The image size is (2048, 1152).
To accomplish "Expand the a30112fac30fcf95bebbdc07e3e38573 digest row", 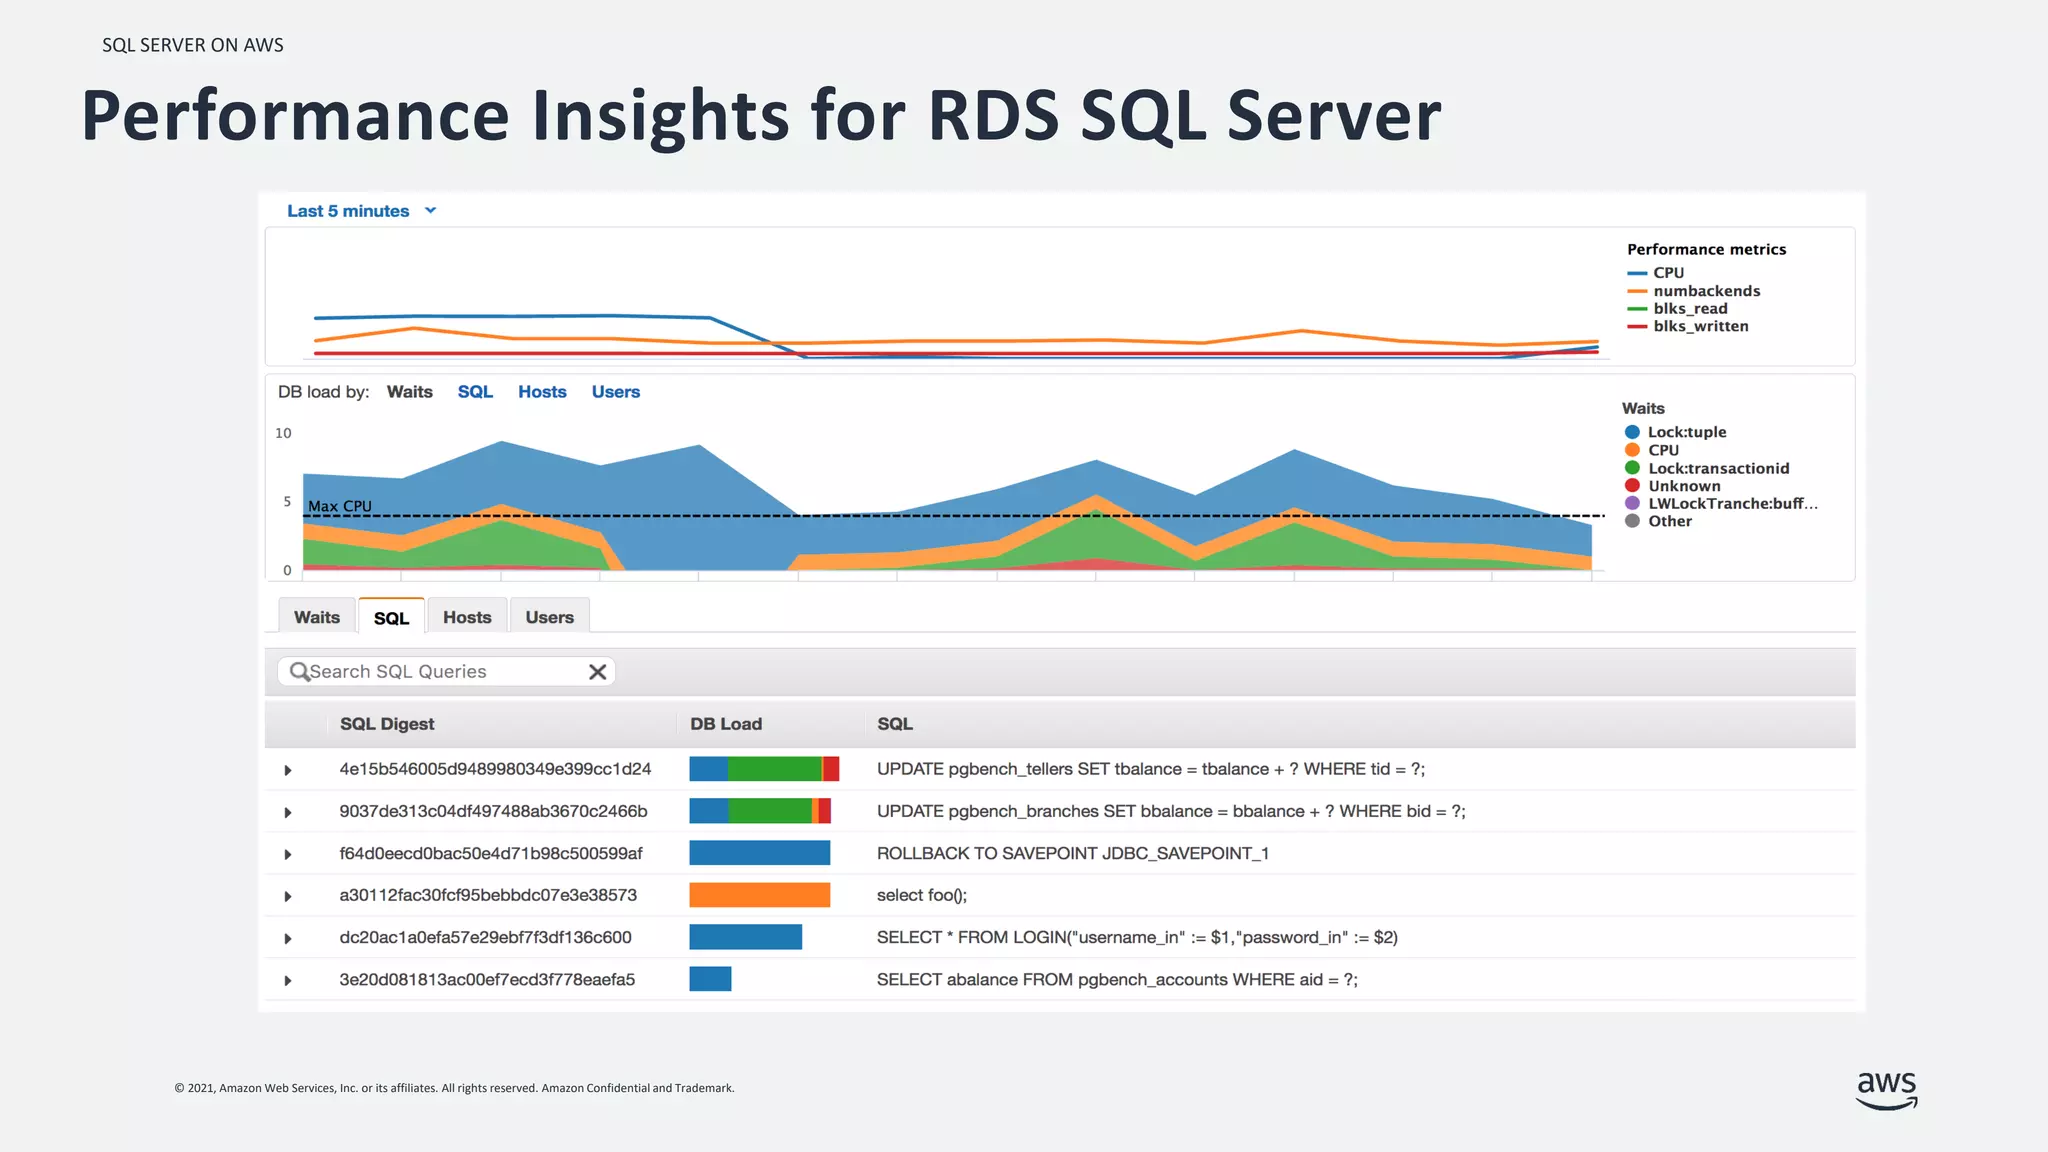I will (288, 896).
